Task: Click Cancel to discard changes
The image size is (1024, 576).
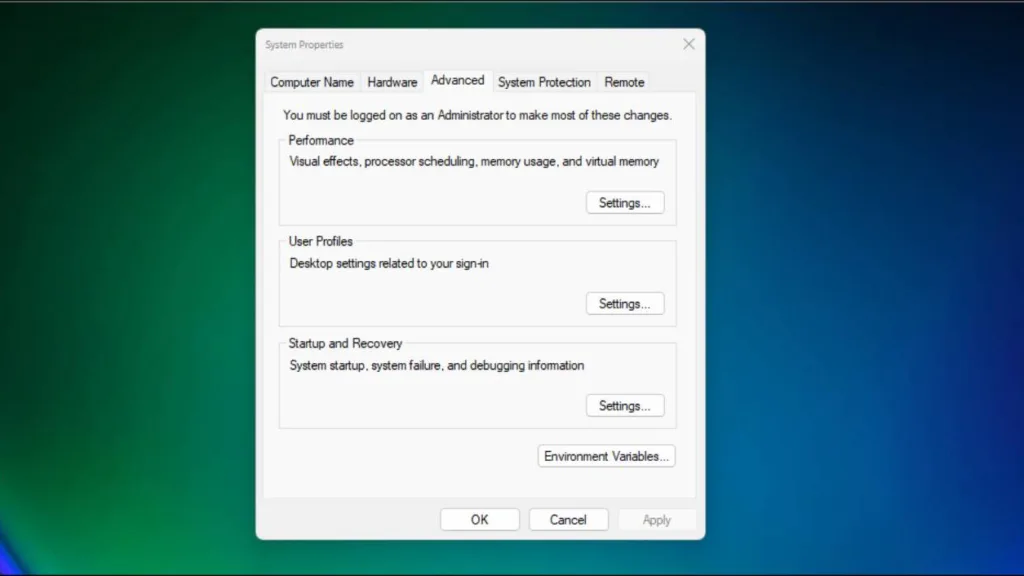Action: (568, 520)
